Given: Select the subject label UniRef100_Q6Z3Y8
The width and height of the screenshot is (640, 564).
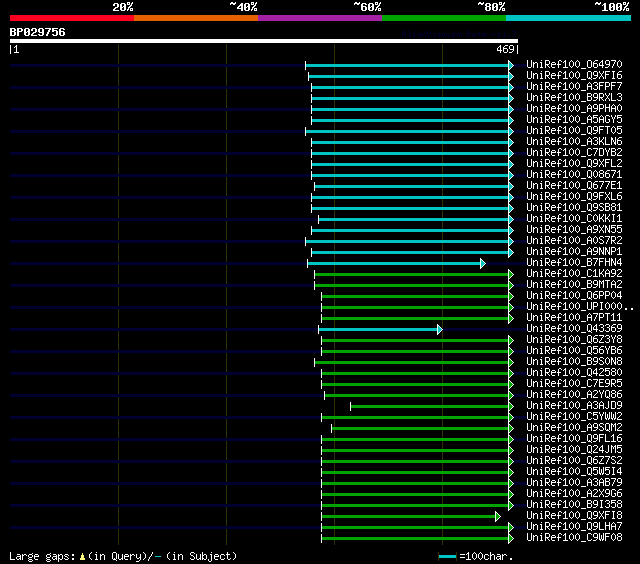Looking at the screenshot, I should click(x=574, y=340).
